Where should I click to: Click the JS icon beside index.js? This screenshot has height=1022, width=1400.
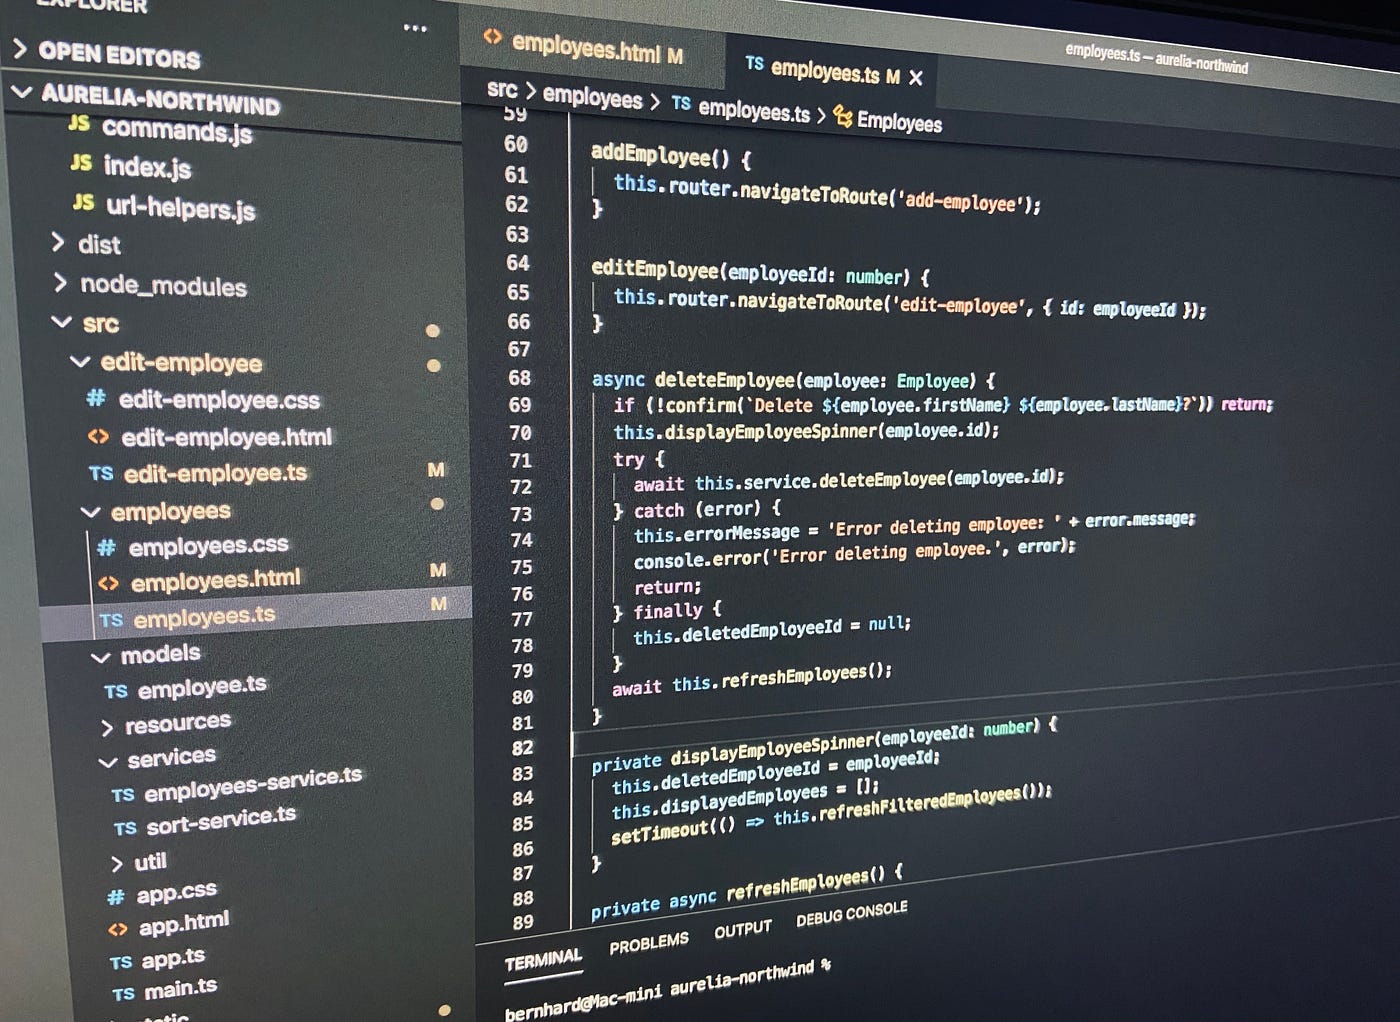[x=82, y=164]
